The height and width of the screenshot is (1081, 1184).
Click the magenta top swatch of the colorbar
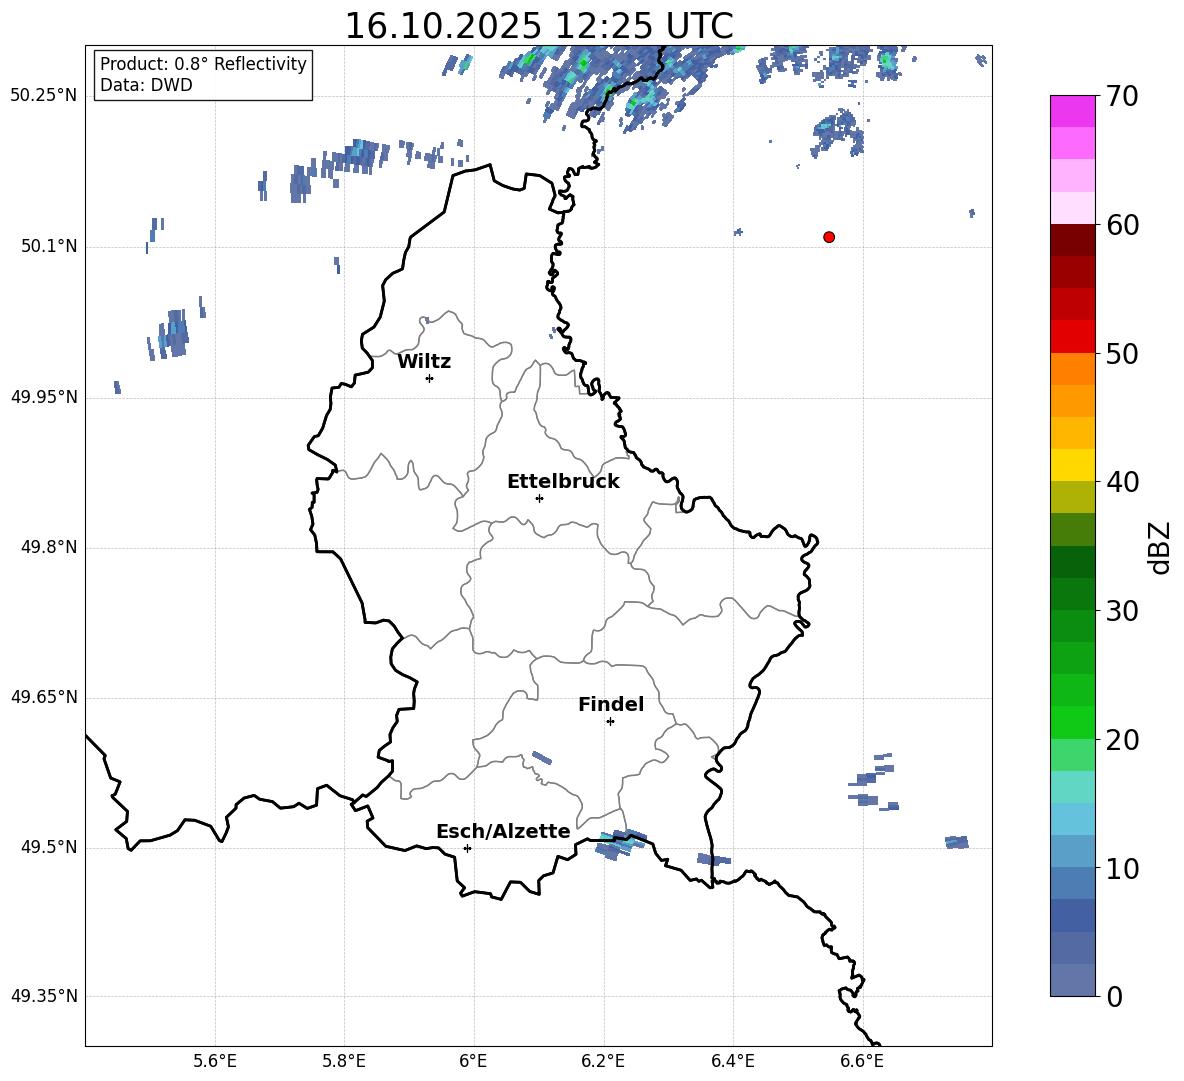point(1073,111)
